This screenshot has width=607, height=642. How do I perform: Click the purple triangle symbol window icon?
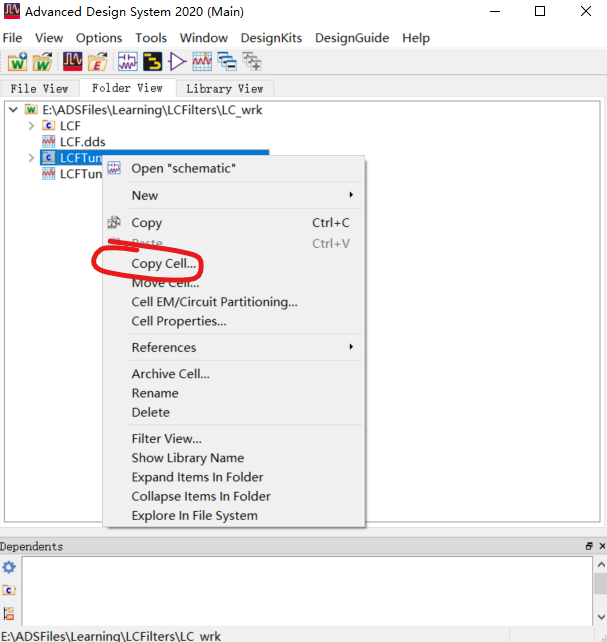click(x=177, y=62)
